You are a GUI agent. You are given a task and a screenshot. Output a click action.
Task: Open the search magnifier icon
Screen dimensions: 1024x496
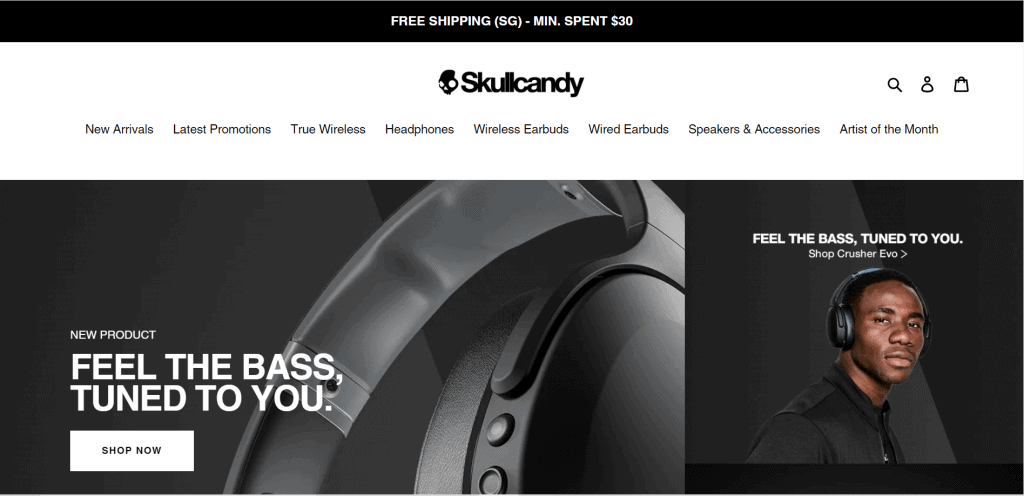click(895, 84)
